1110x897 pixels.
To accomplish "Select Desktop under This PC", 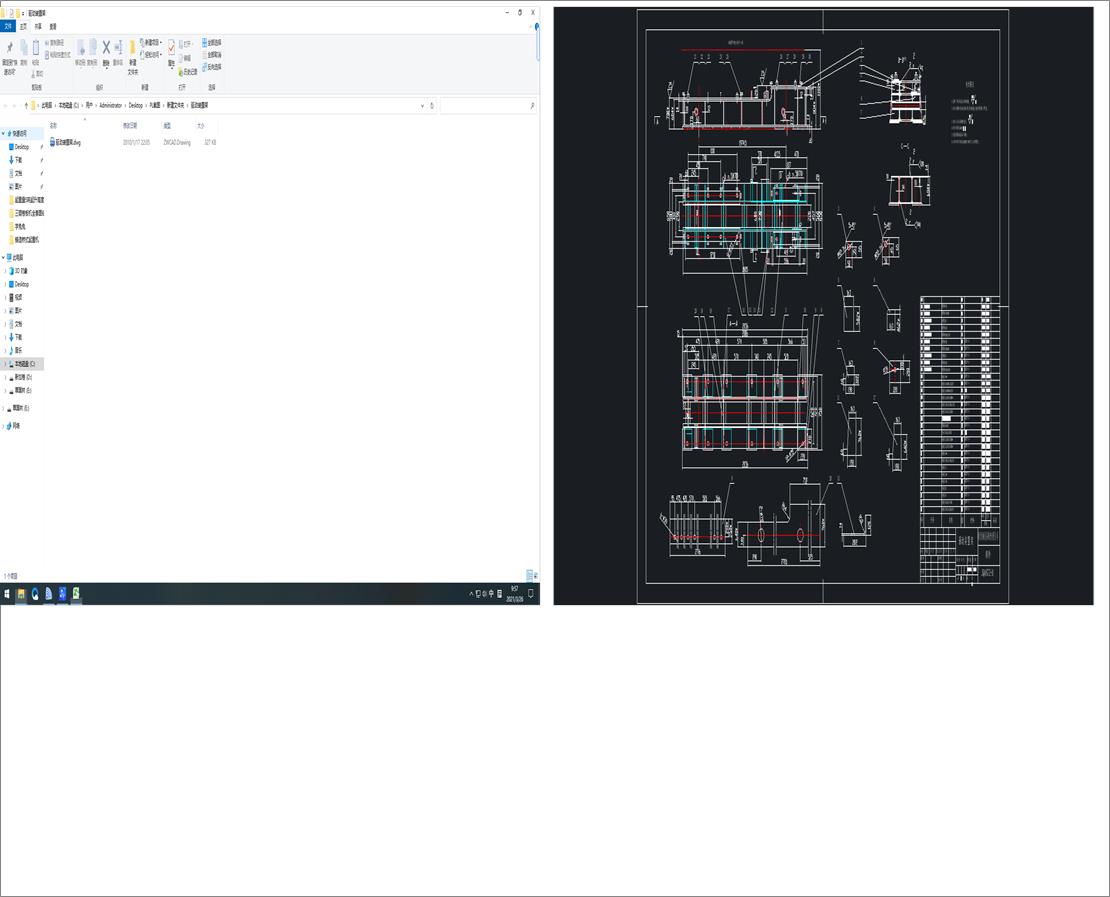I will coord(22,284).
